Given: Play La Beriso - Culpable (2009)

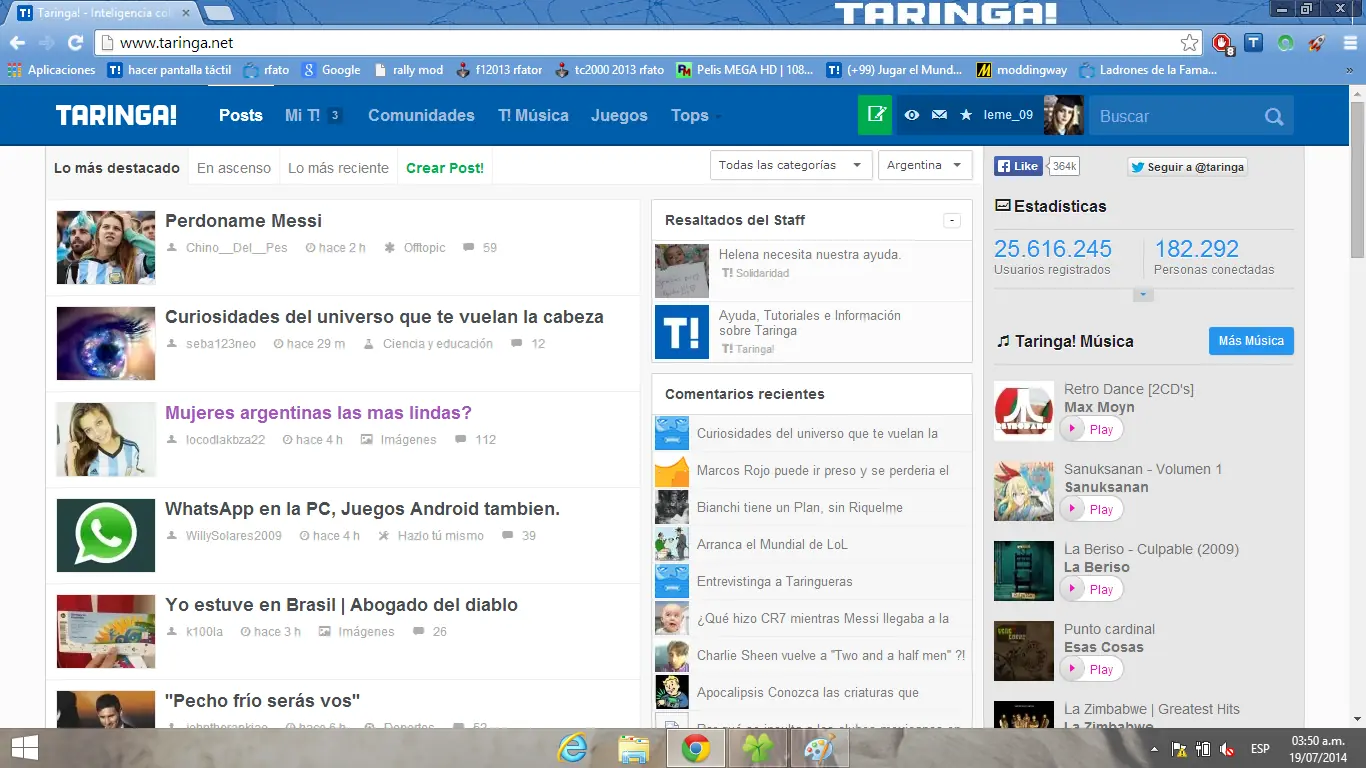Looking at the screenshot, I should [x=1091, y=589].
